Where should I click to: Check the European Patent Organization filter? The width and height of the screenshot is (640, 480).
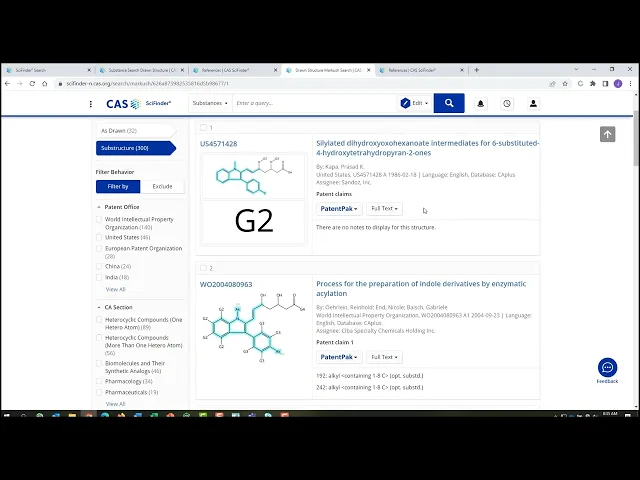point(99,248)
